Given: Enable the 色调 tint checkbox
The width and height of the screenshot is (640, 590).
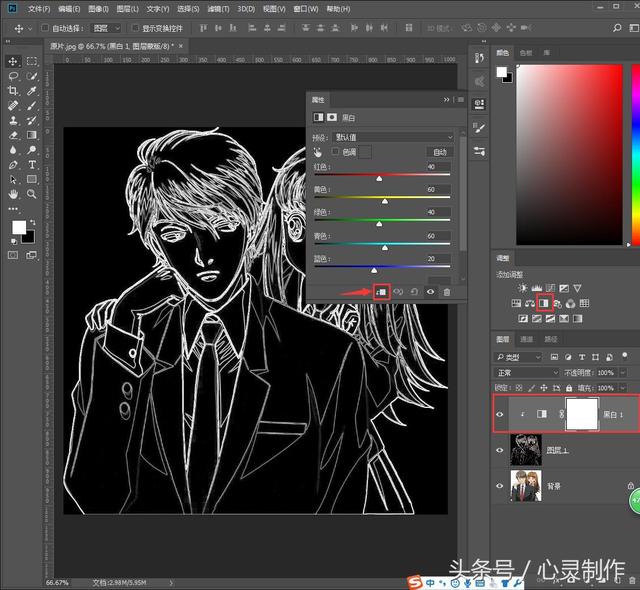Looking at the screenshot, I should pyautogui.click(x=336, y=152).
